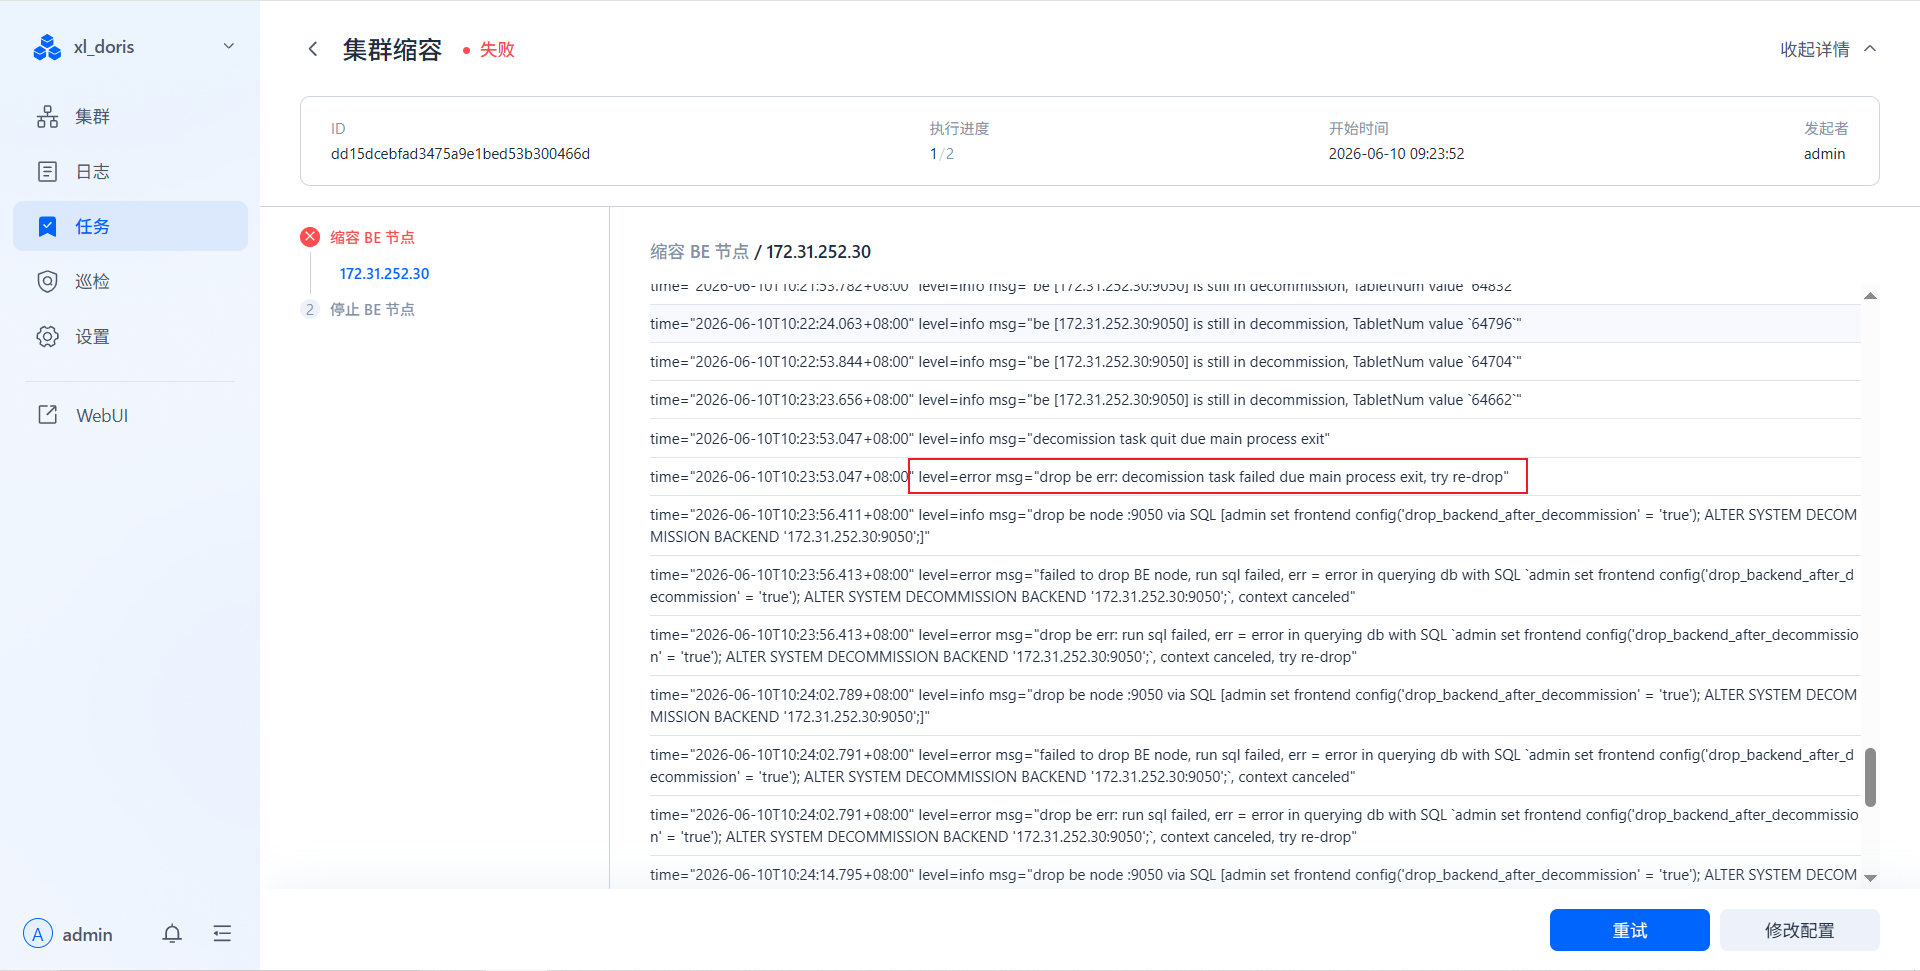The image size is (1920, 971).
Task: Collapse the sidebar with menu-fold icon
Action: coord(222,934)
